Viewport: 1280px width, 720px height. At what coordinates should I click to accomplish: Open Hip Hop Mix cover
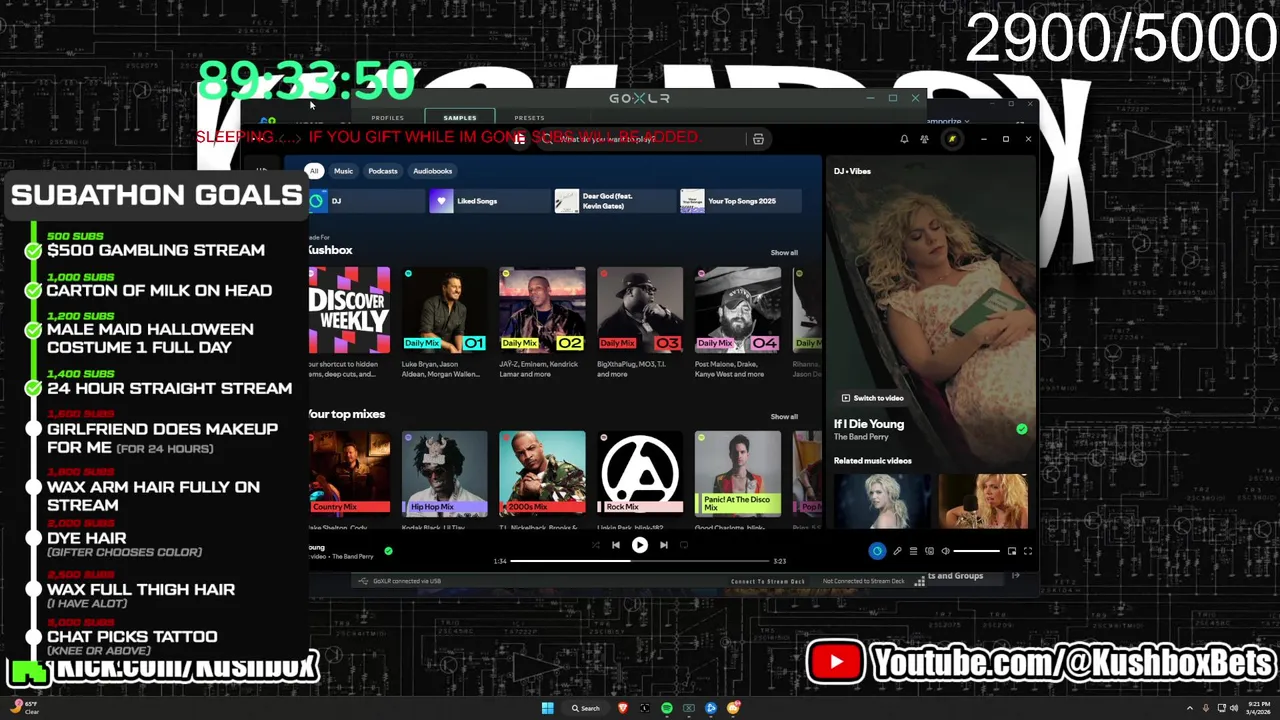444,473
